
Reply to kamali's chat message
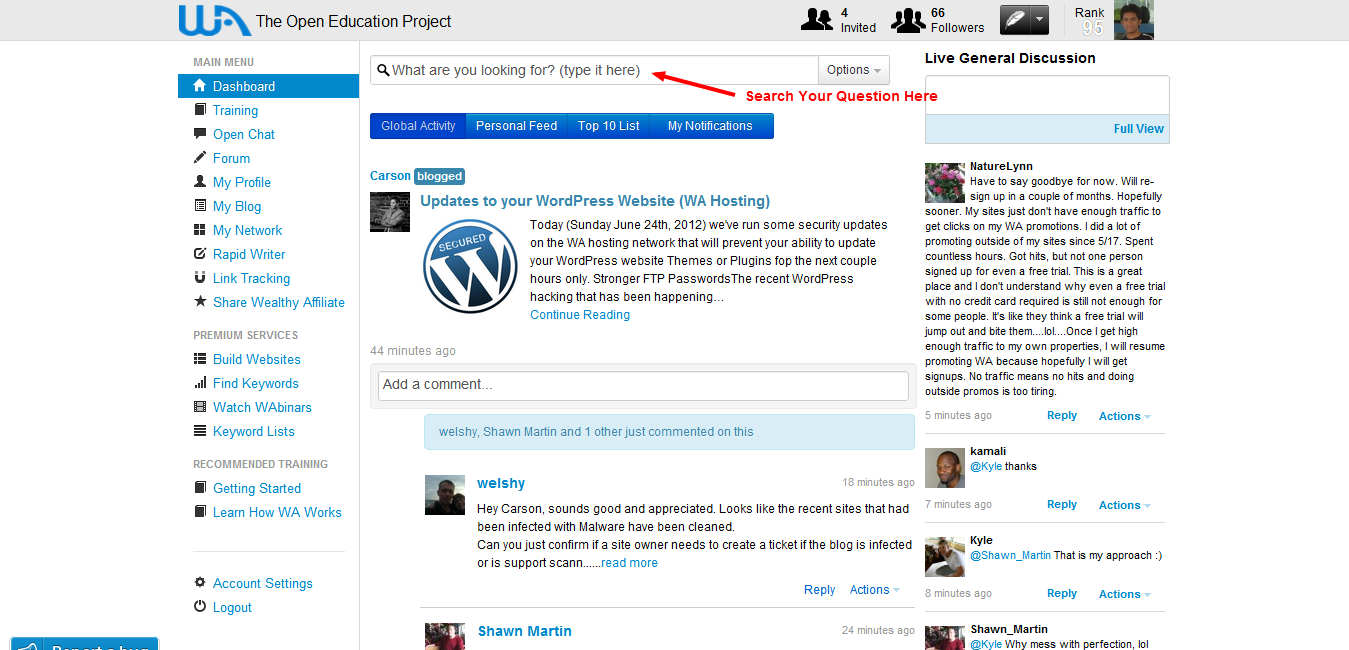(1062, 505)
